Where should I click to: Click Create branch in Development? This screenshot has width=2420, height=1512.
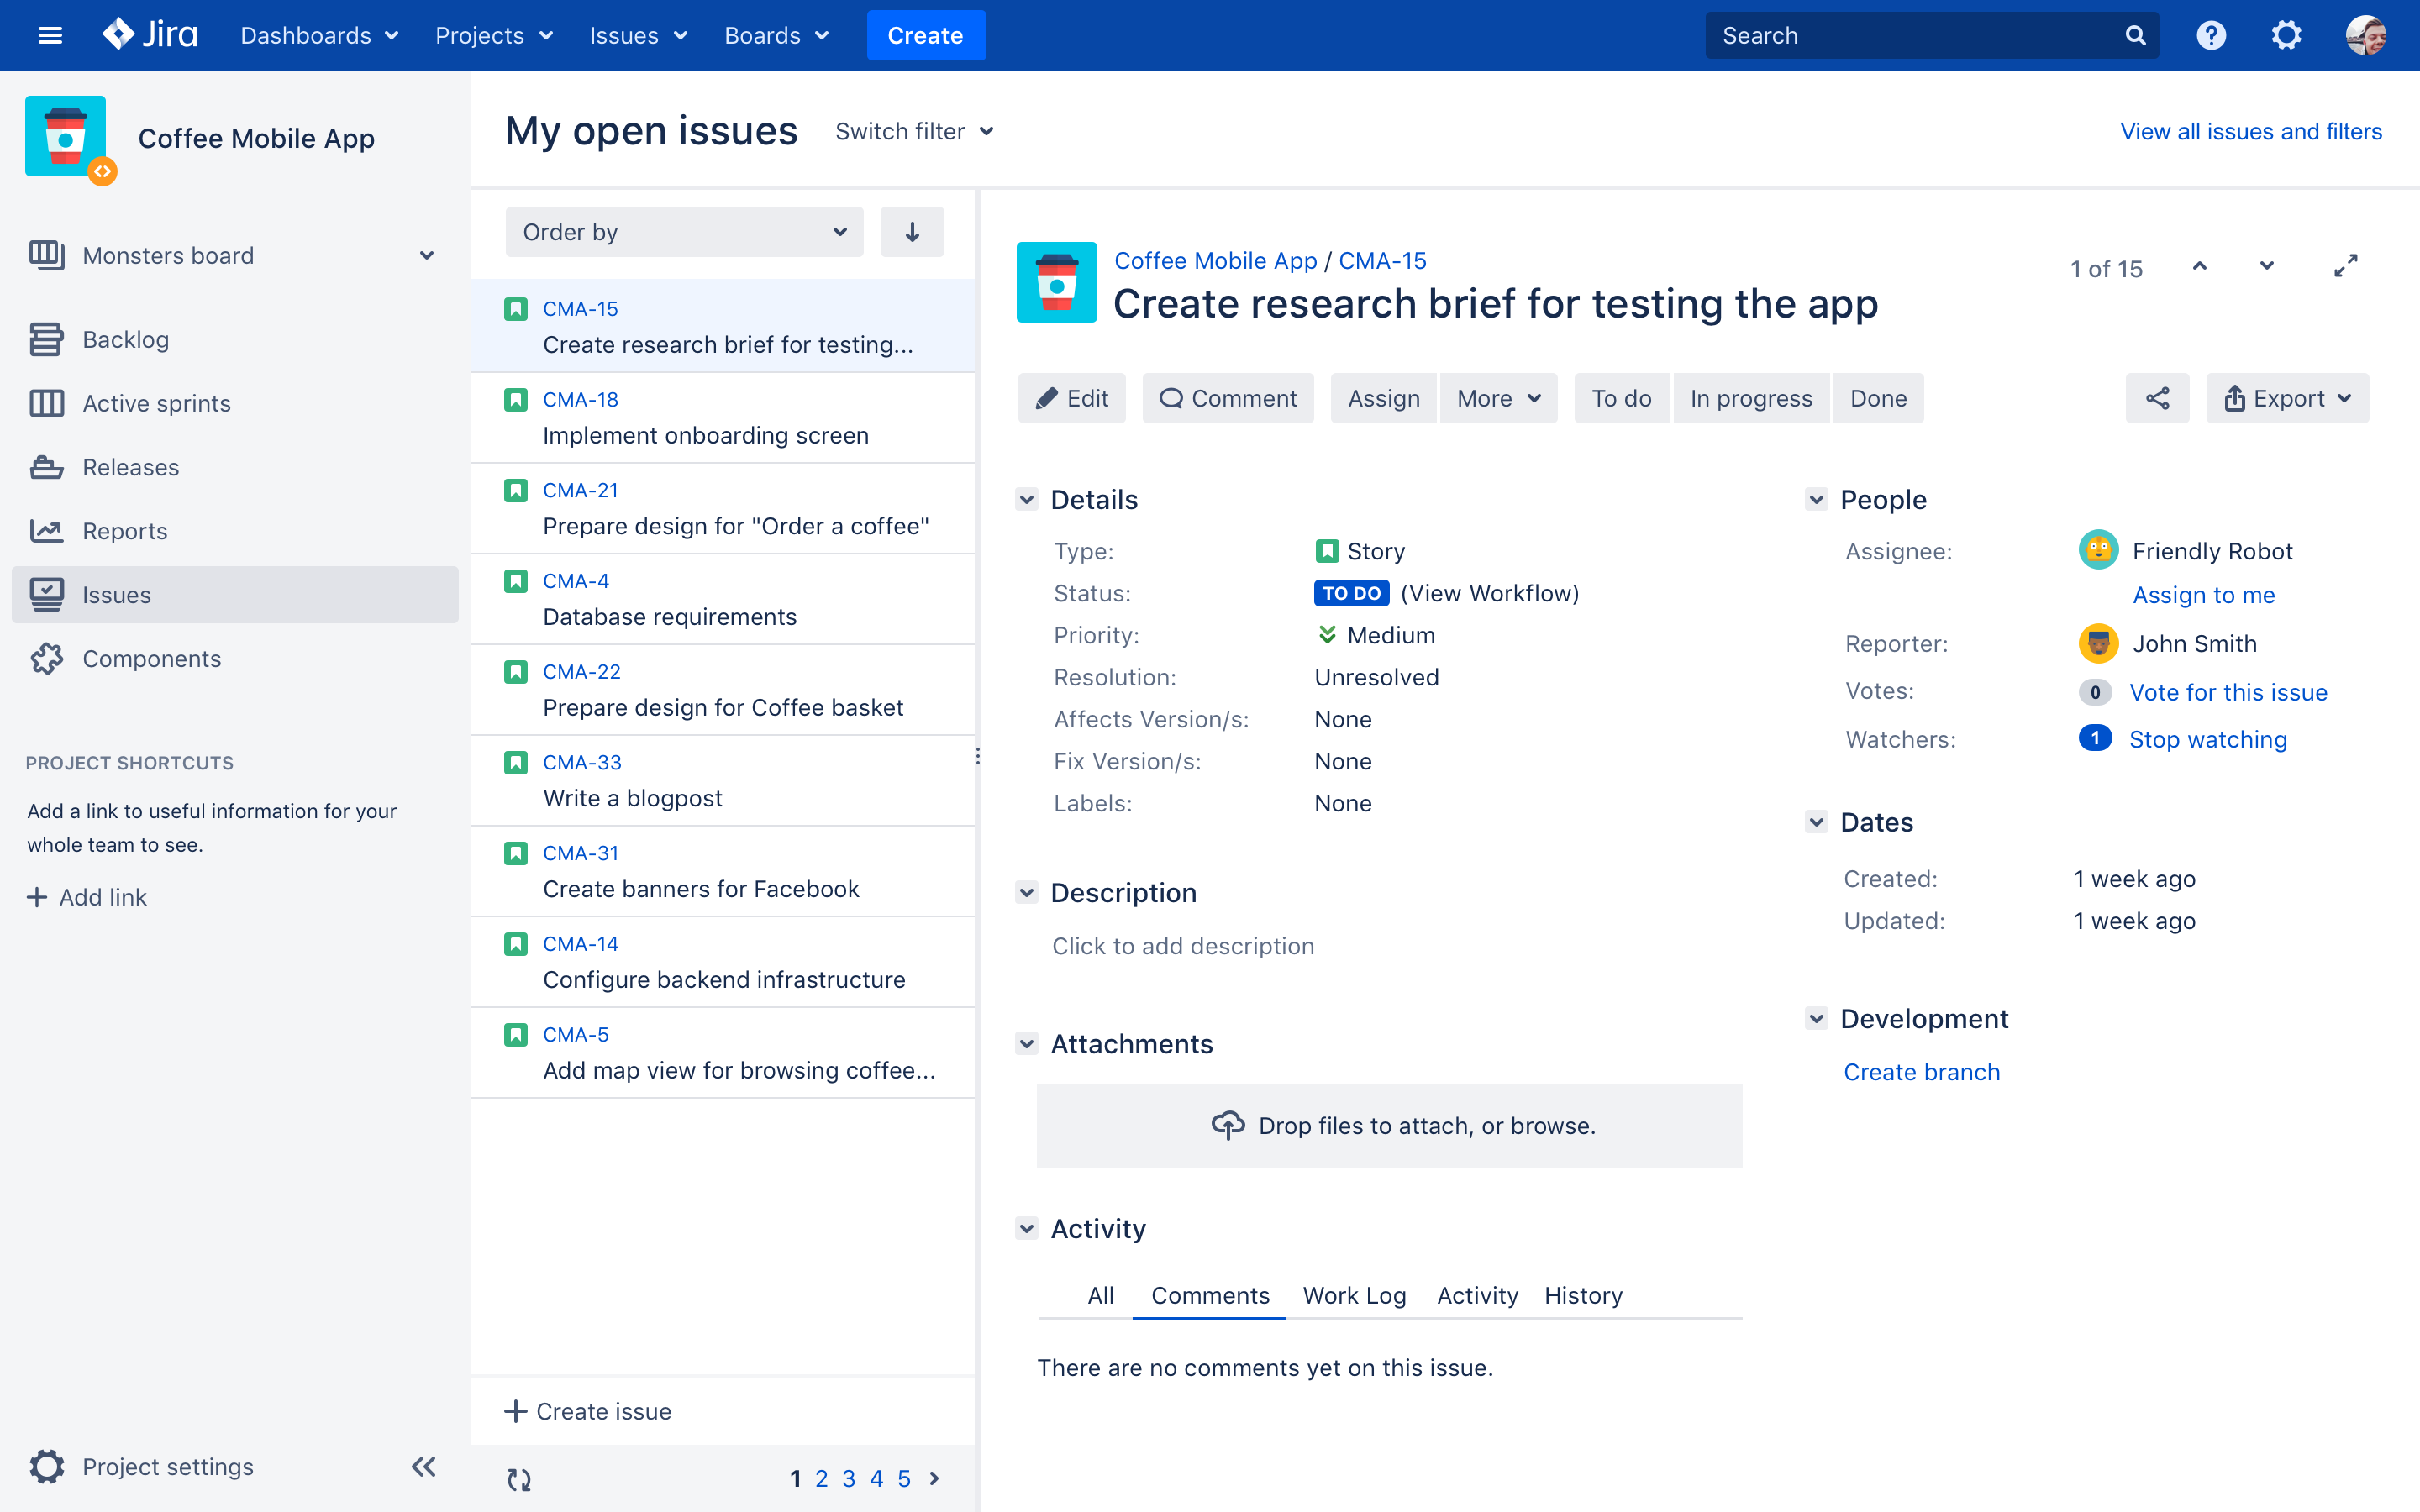click(x=1922, y=1071)
